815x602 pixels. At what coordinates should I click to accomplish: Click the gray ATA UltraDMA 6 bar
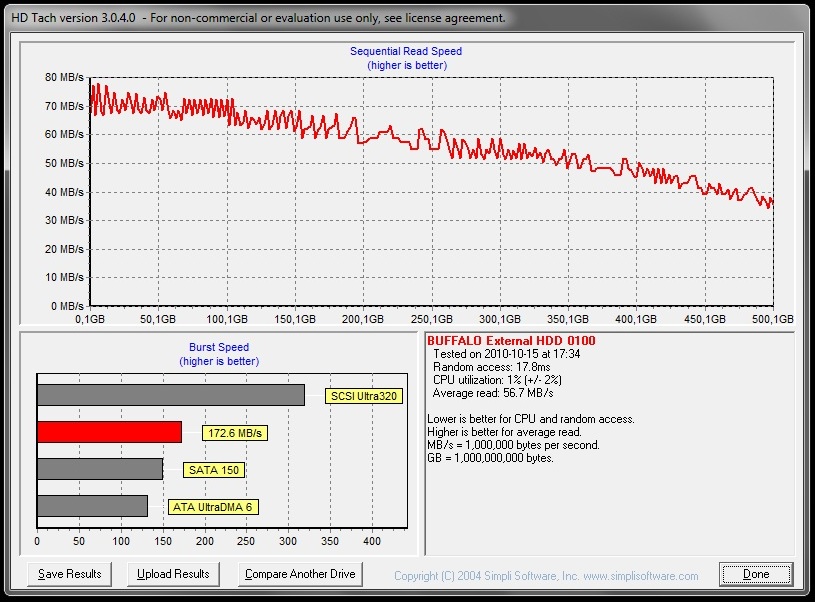(x=92, y=506)
